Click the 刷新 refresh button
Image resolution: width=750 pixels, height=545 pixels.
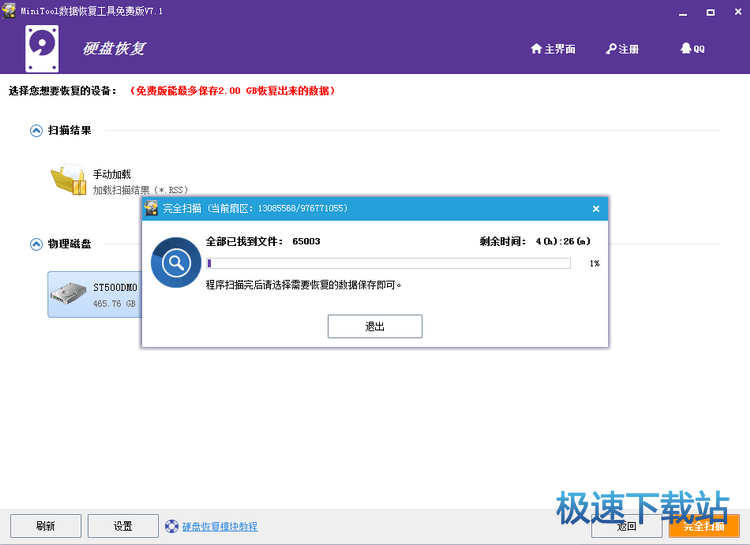pos(46,526)
